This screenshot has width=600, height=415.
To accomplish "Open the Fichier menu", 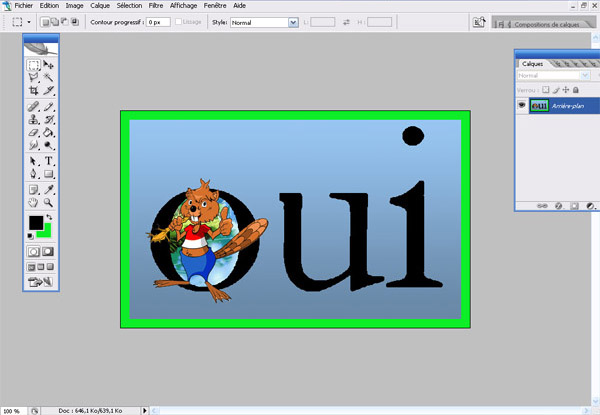I will pos(24,5).
